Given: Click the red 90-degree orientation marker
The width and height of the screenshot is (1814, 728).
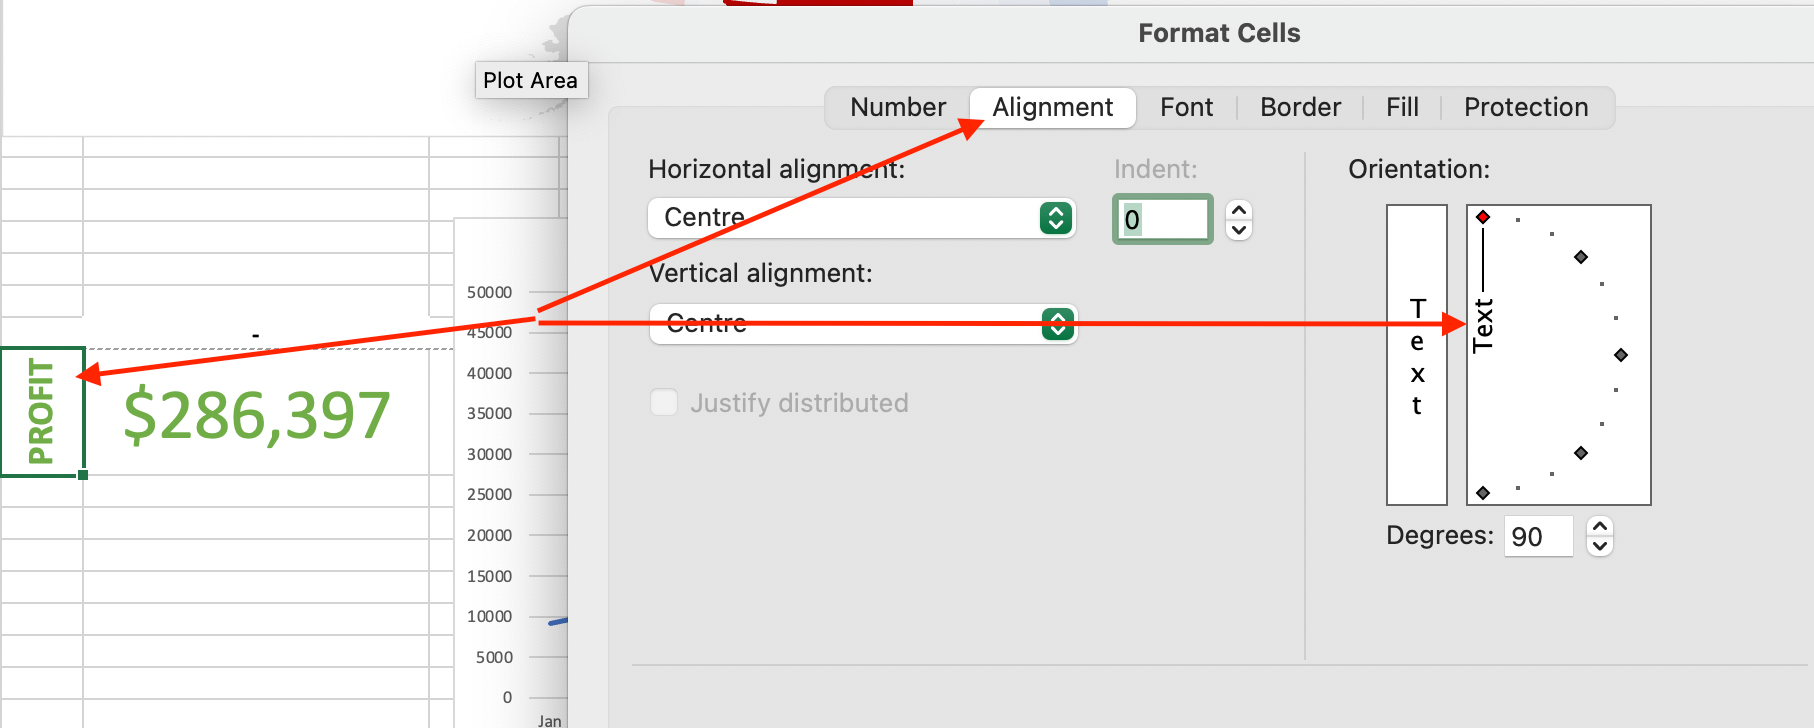Looking at the screenshot, I should (1483, 217).
